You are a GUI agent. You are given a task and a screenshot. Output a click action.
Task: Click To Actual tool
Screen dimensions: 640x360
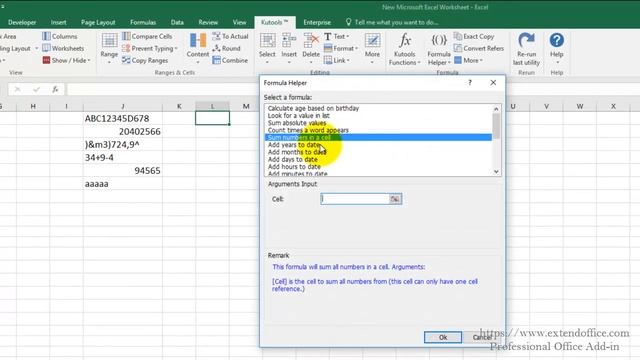[x=230, y=36]
